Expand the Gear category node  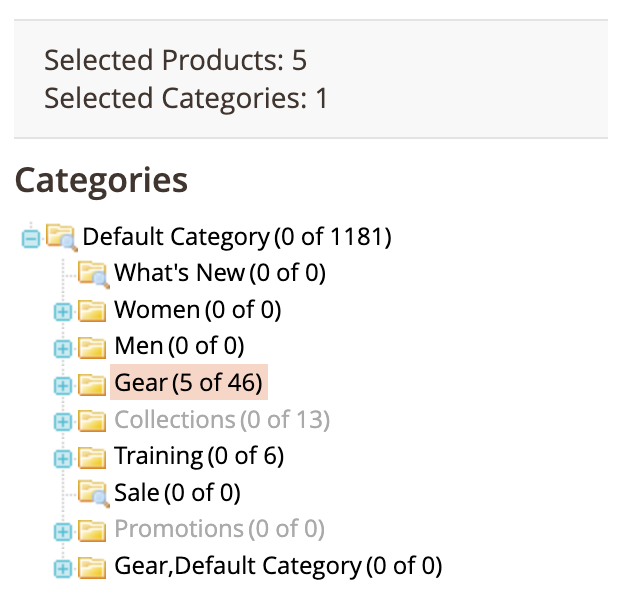(62, 384)
